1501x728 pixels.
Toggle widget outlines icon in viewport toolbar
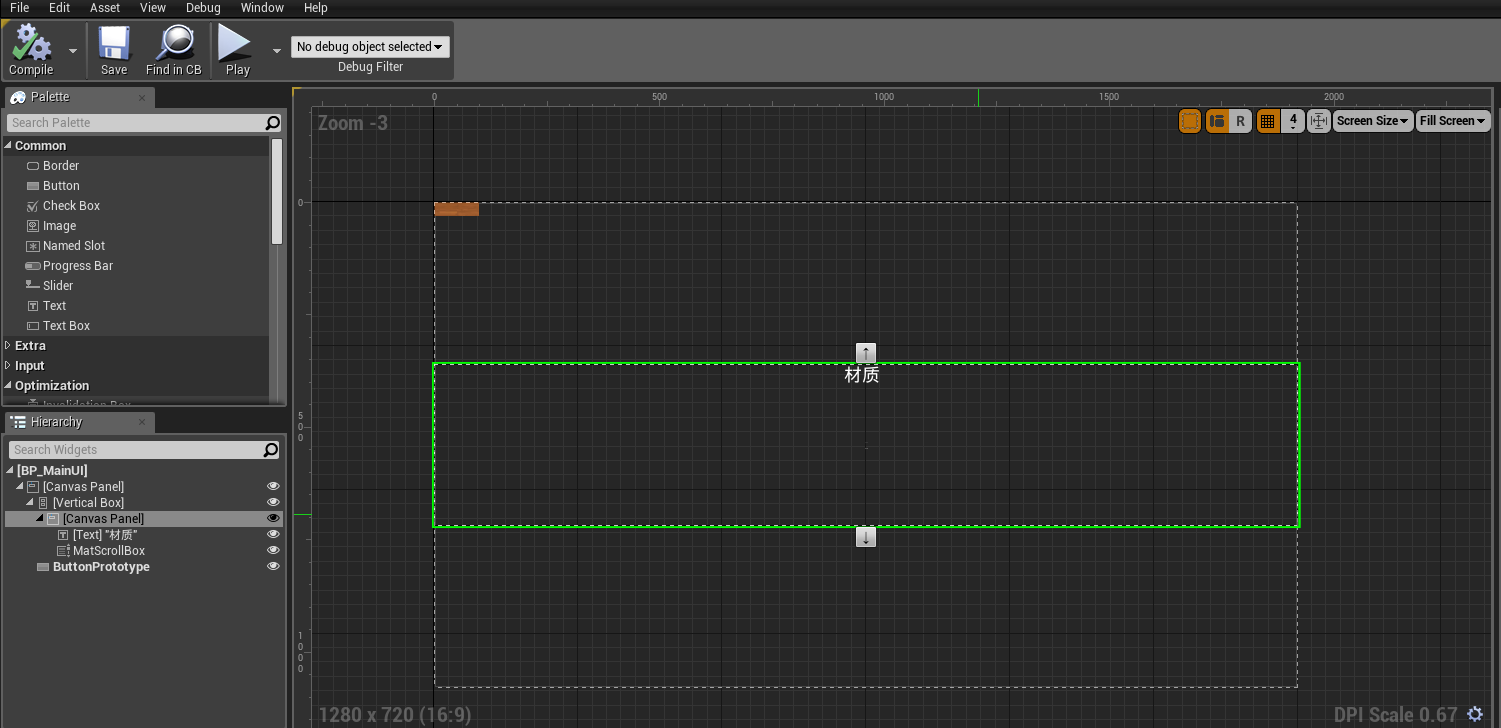1190,121
